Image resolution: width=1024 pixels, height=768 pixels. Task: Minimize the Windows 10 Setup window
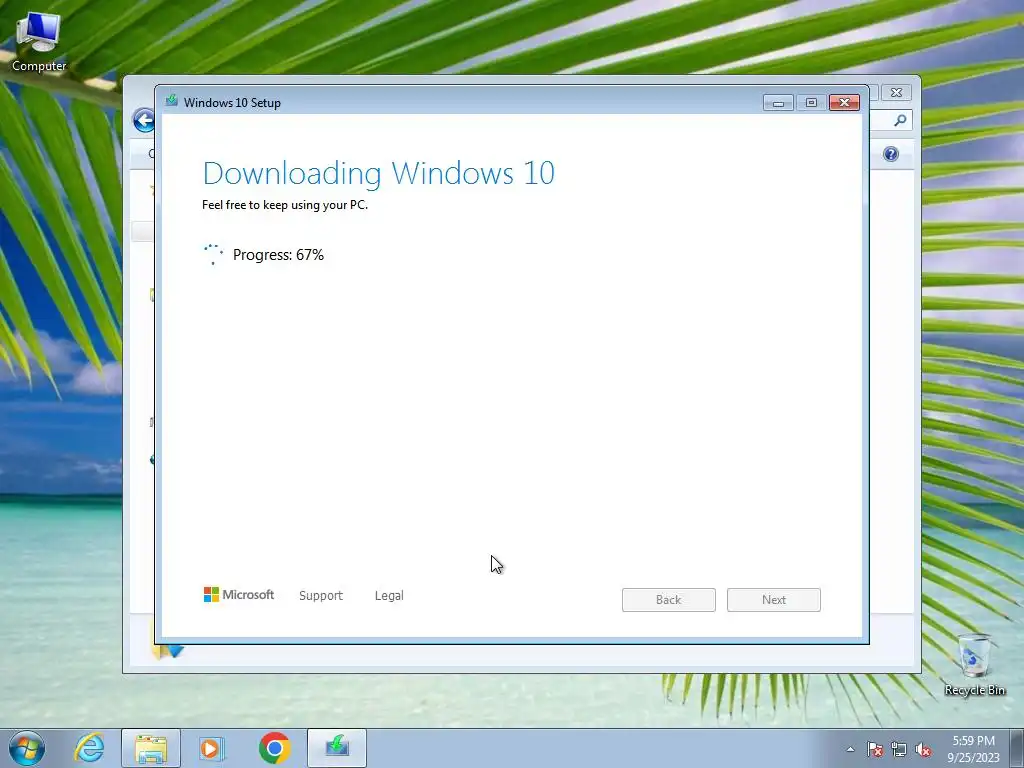(778, 103)
